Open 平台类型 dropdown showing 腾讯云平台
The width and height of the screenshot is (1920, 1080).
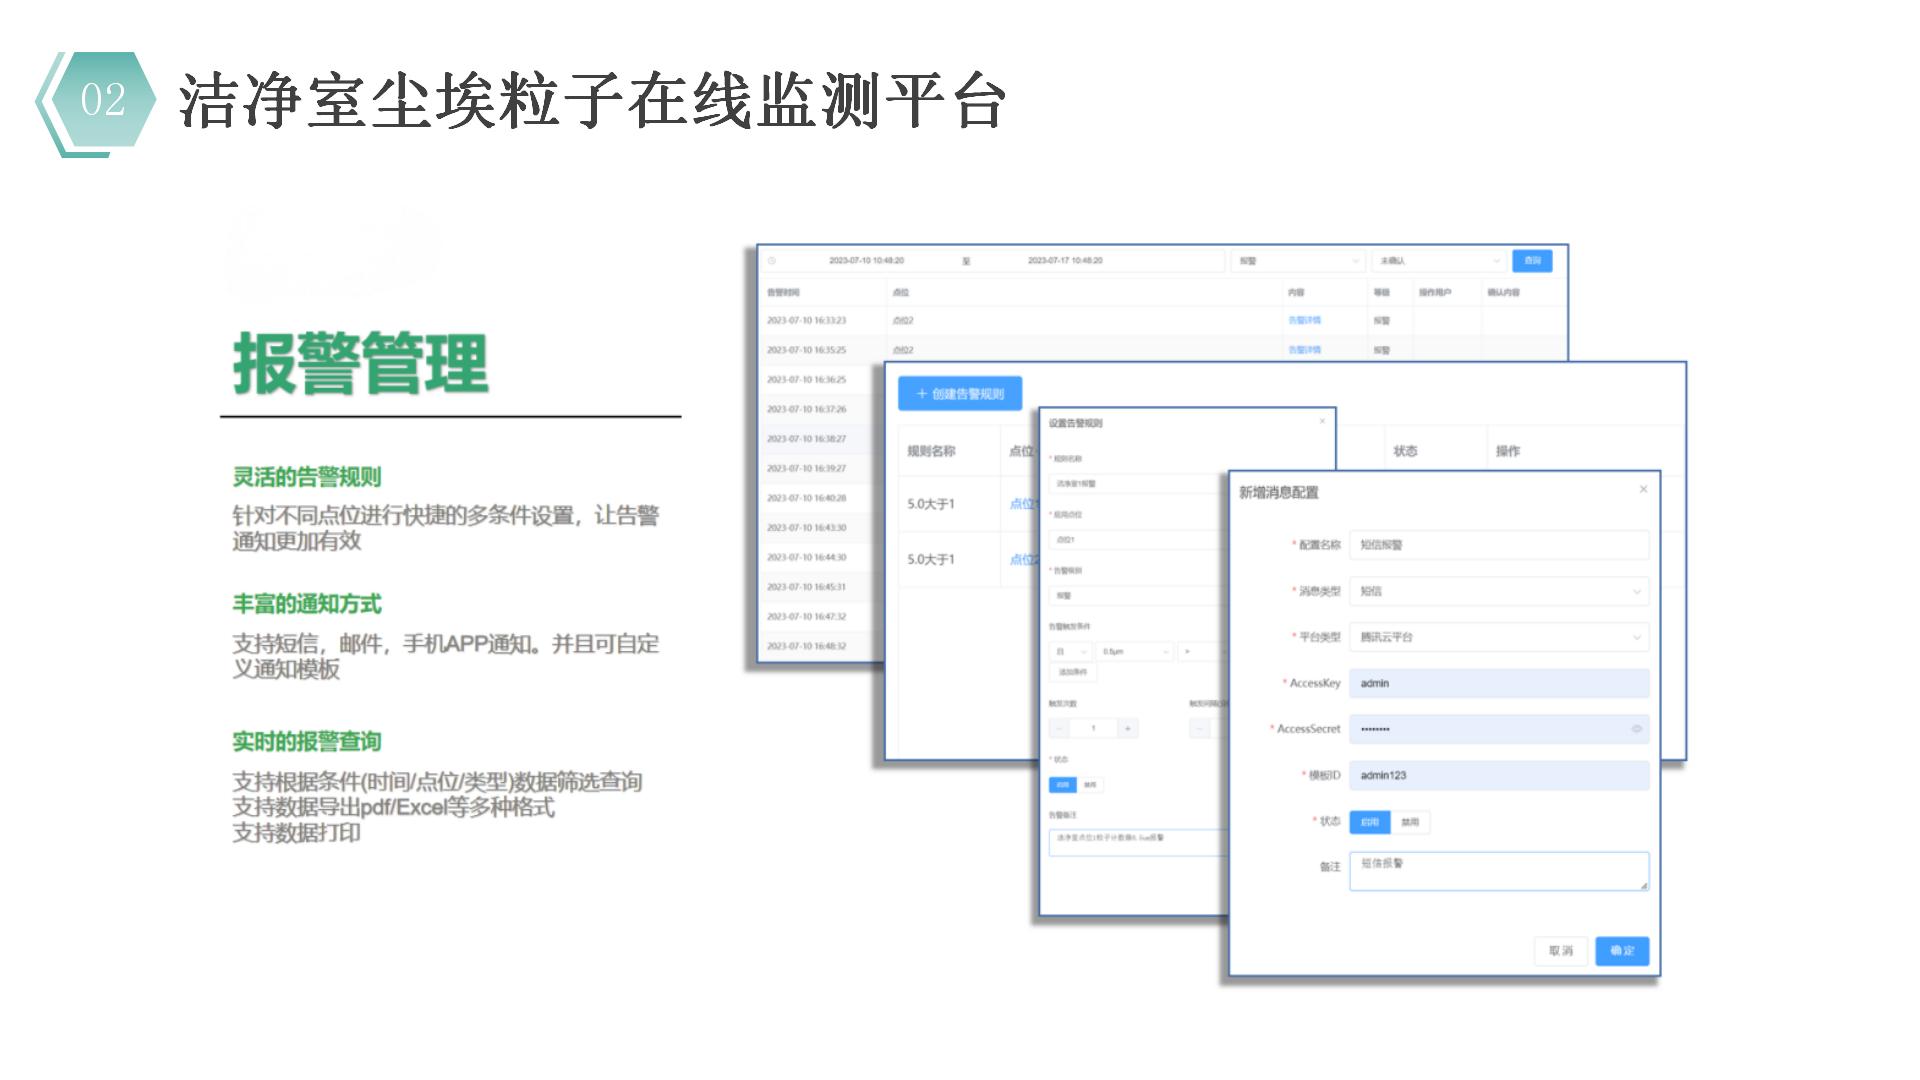tap(1498, 637)
